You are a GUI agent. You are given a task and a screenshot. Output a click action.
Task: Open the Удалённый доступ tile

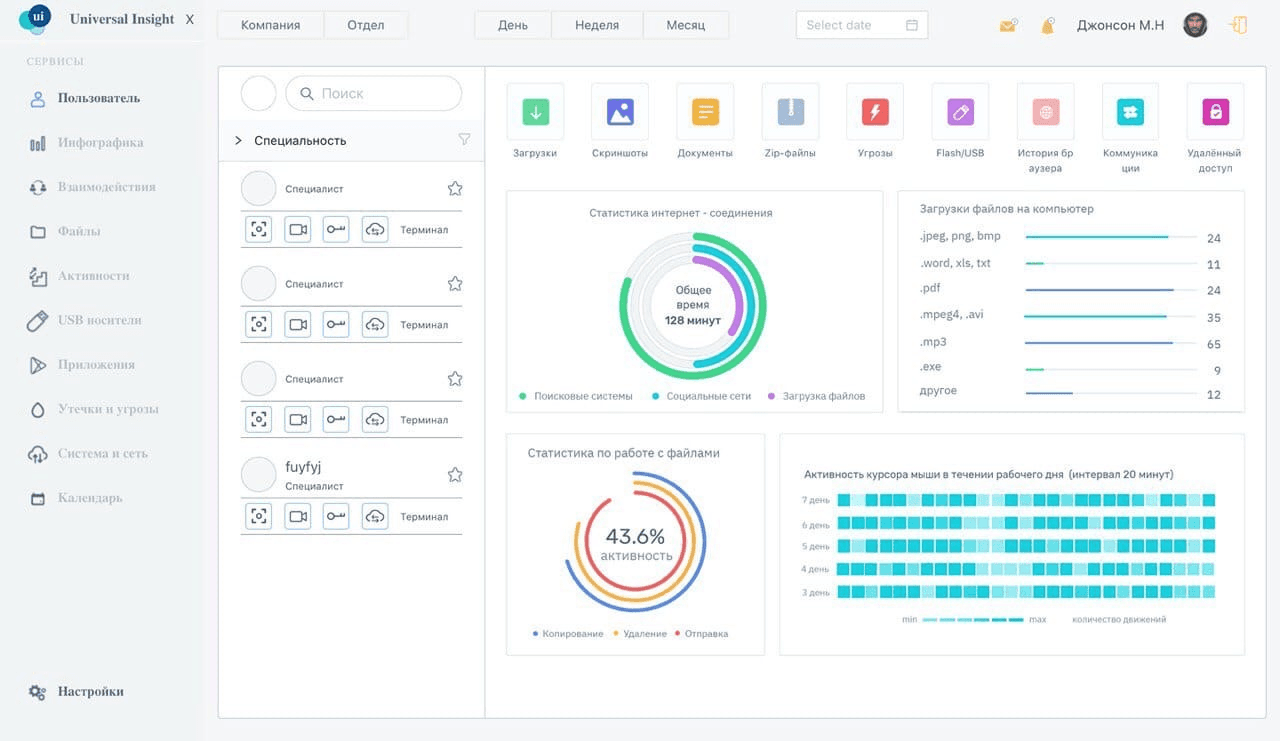click(x=1215, y=112)
